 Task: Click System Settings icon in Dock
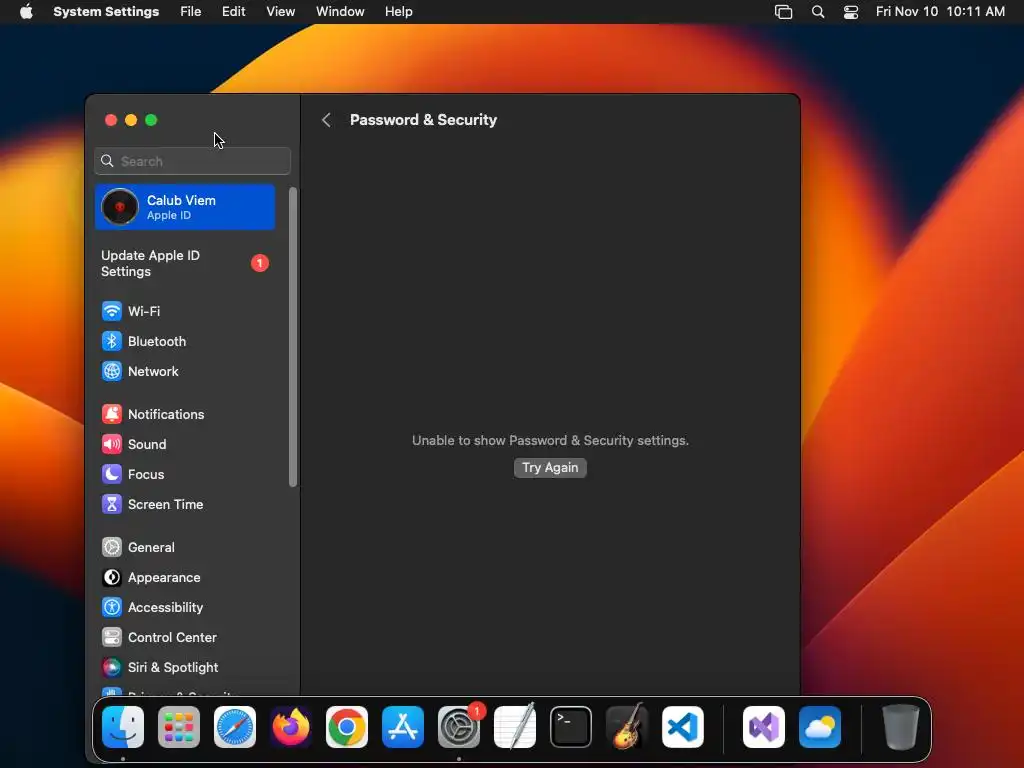click(458, 727)
